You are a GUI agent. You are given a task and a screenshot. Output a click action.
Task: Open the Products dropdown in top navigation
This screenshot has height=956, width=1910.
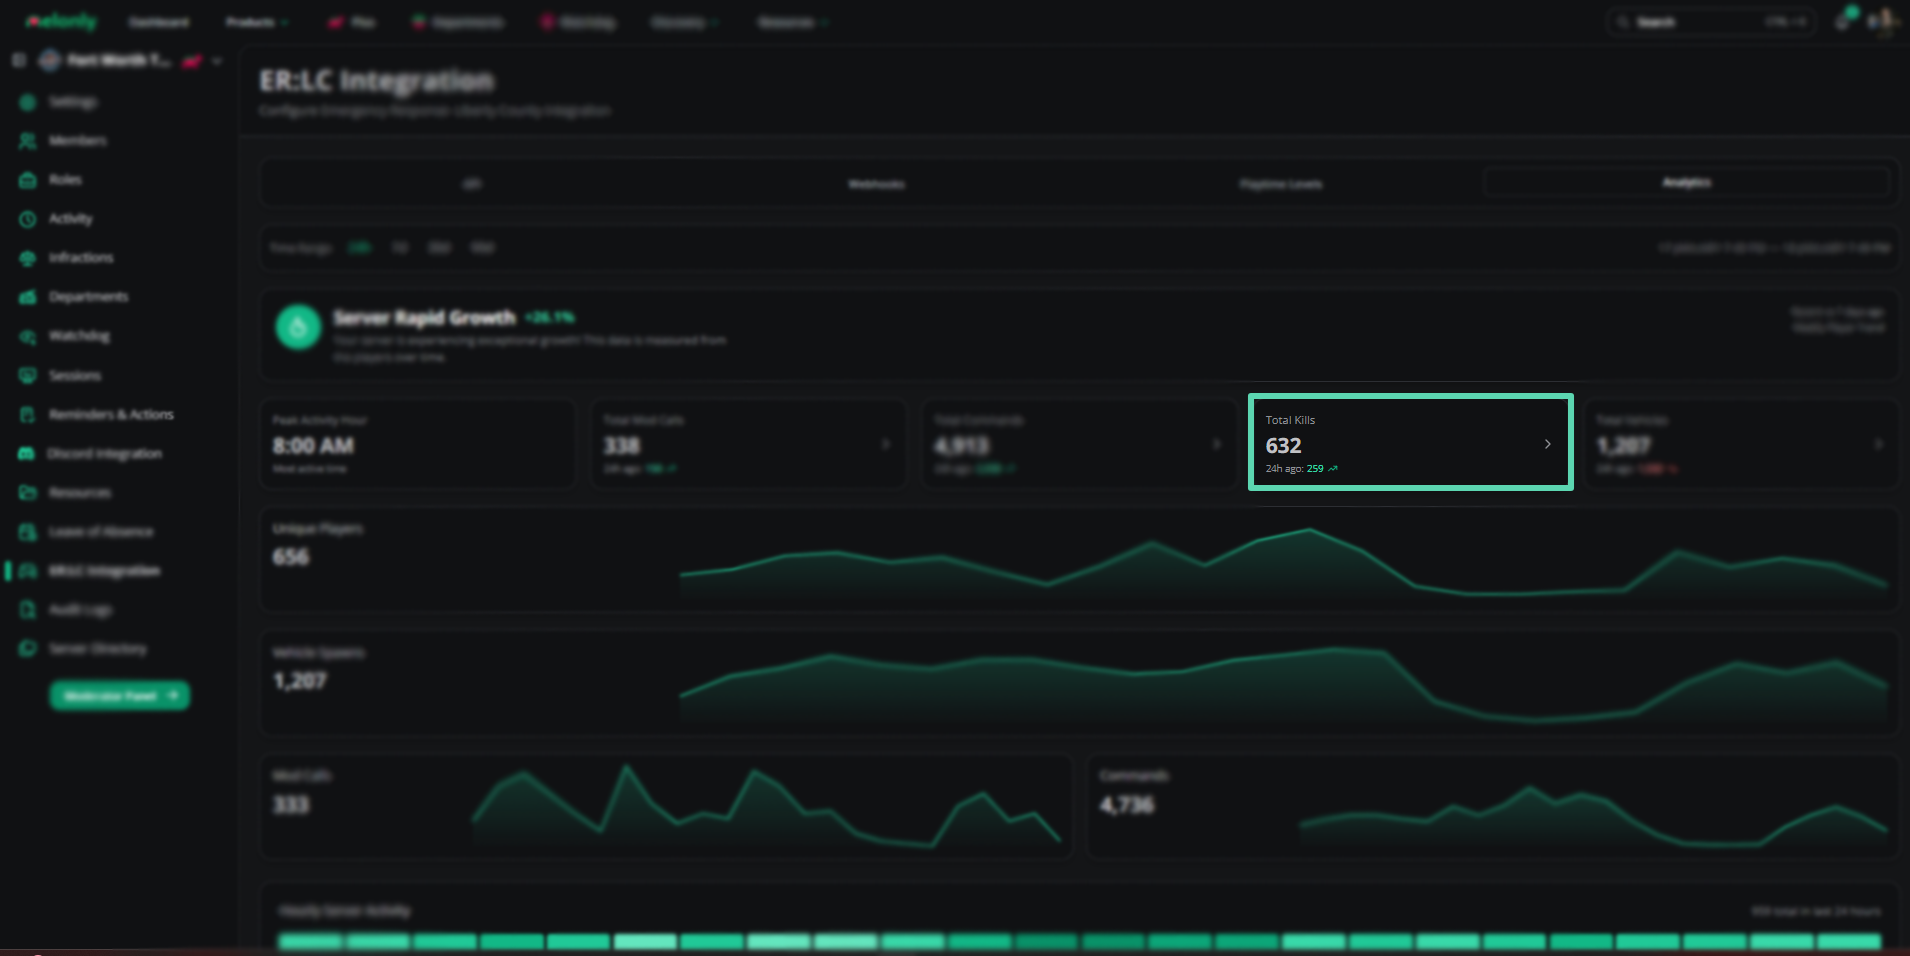point(257,22)
